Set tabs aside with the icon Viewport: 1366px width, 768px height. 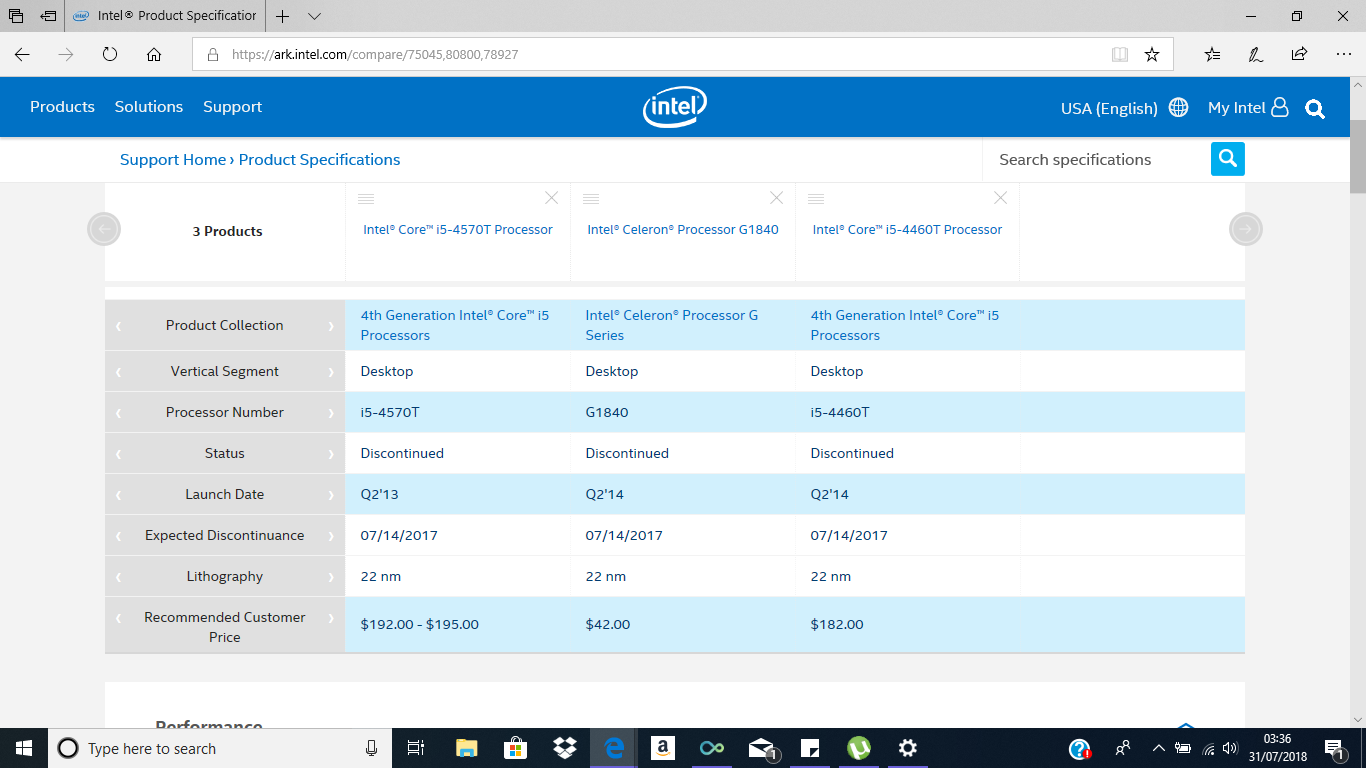click(48, 17)
